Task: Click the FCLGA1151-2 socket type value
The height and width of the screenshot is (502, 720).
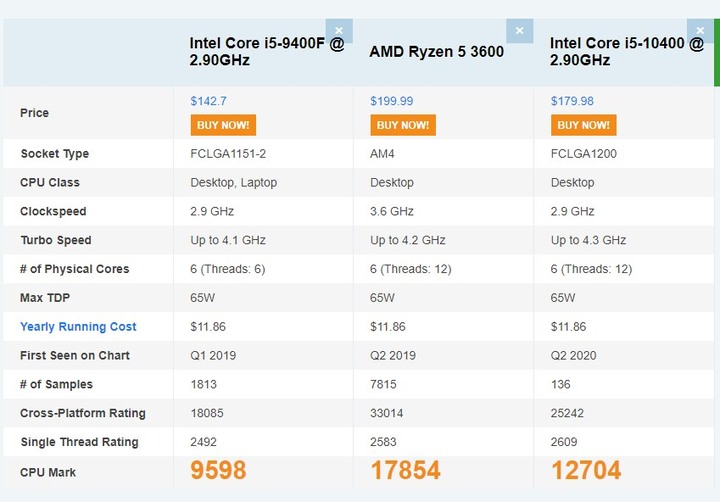Action: click(228, 153)
